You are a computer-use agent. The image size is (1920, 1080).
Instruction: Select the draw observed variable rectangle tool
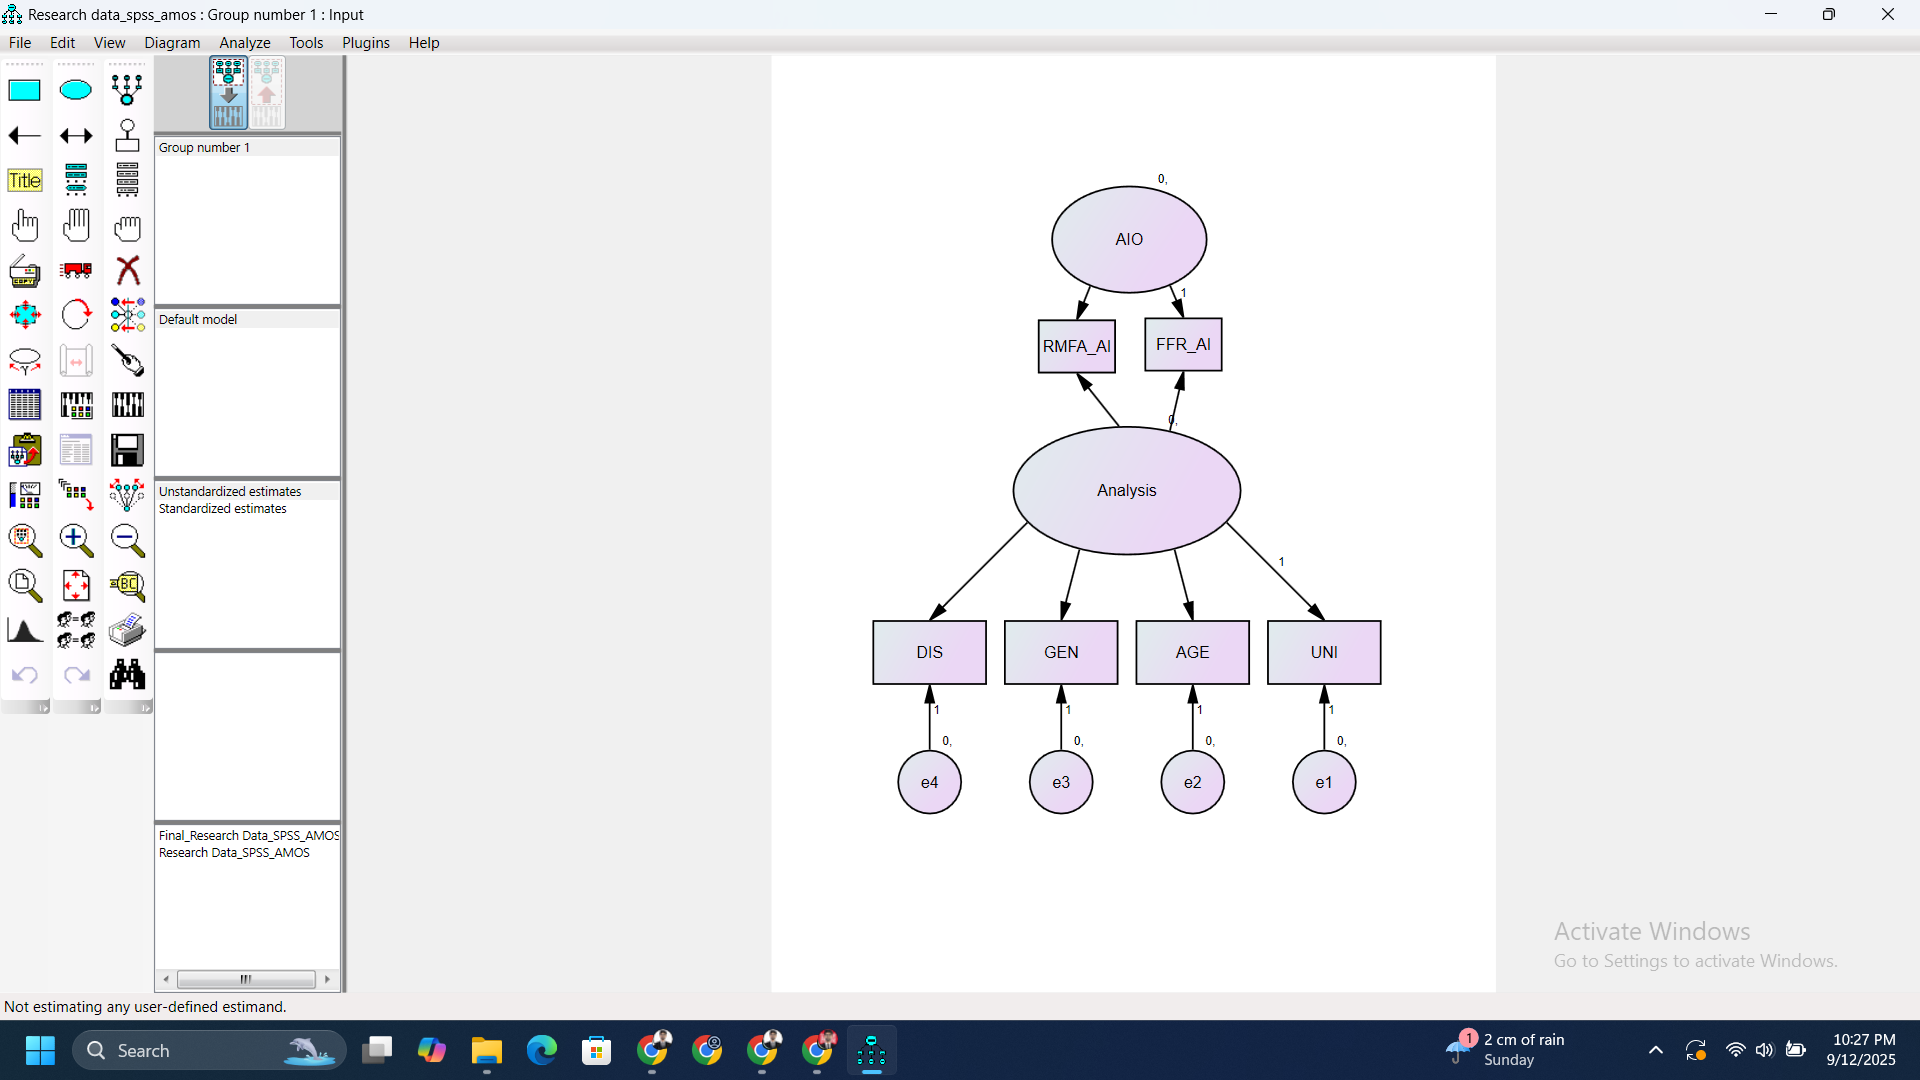[25, 90]
